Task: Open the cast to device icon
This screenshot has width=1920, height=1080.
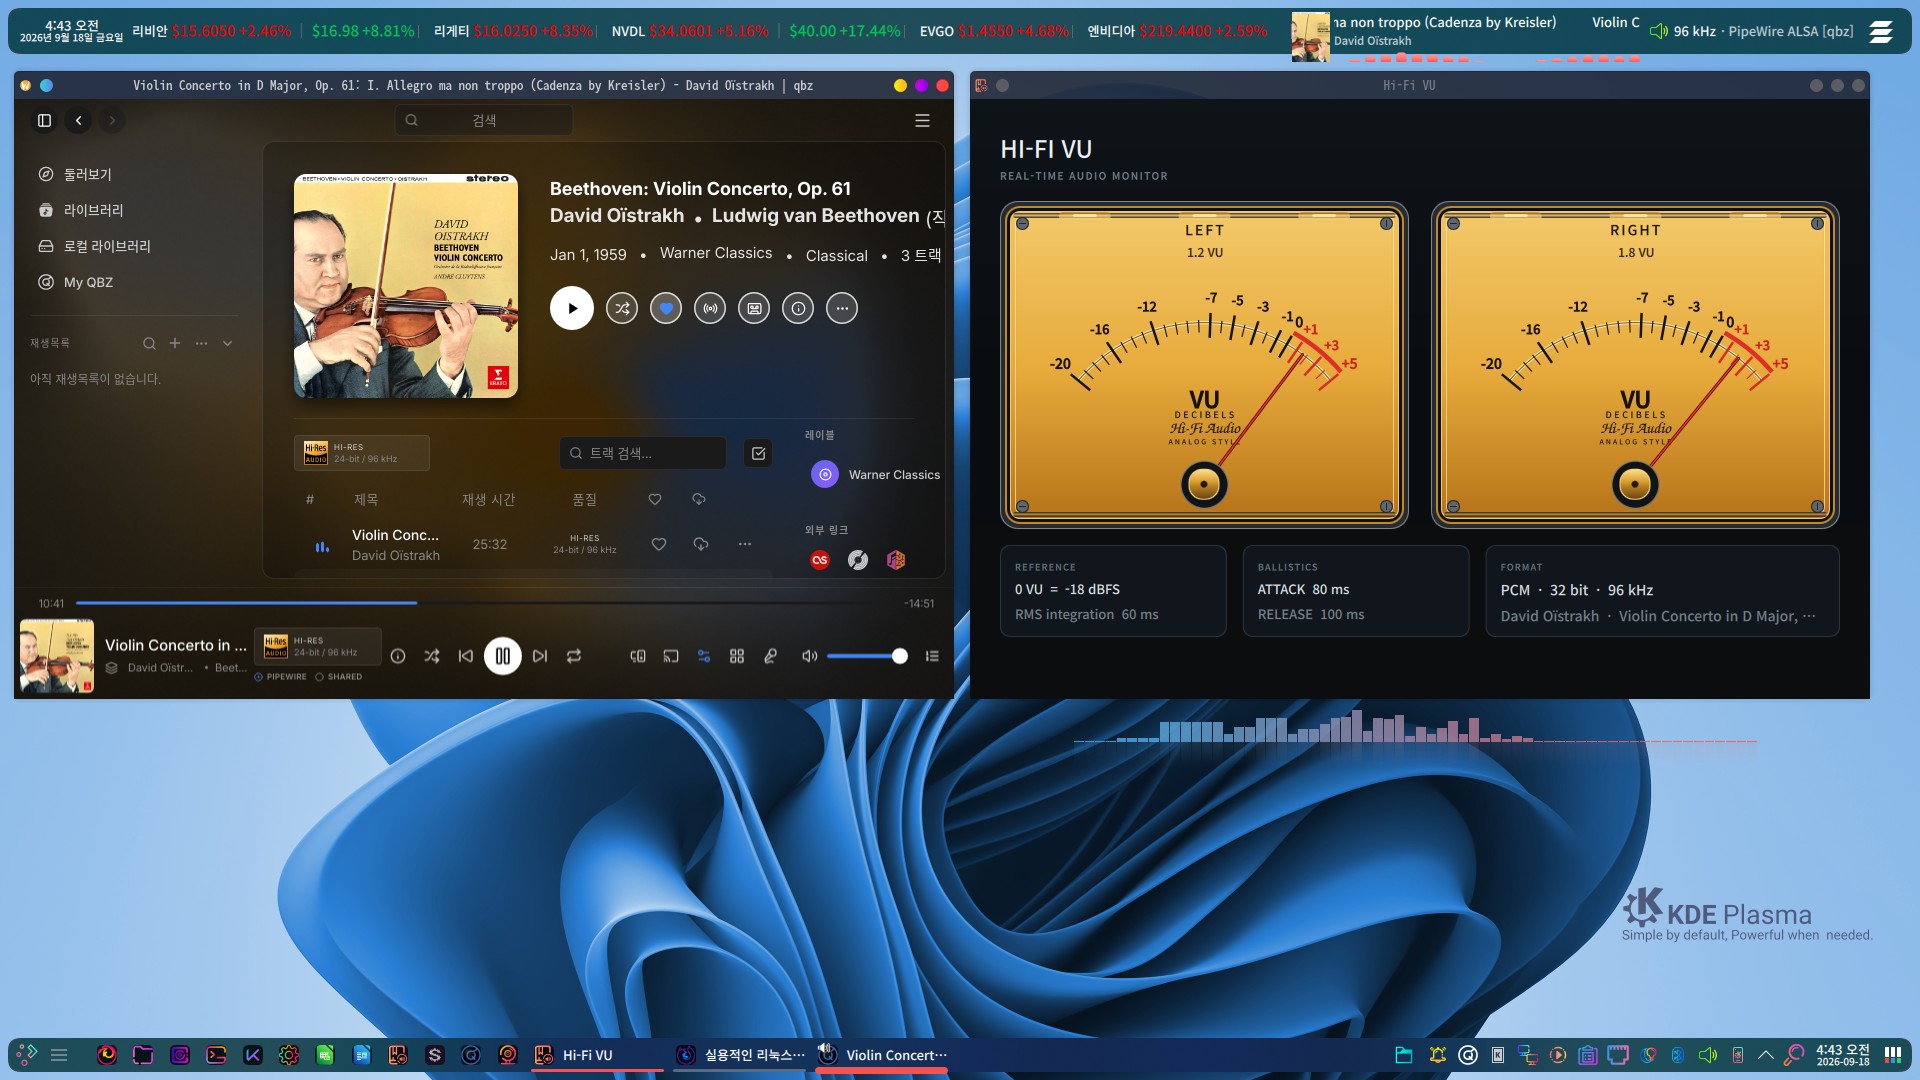Action: tap(671, 656)
